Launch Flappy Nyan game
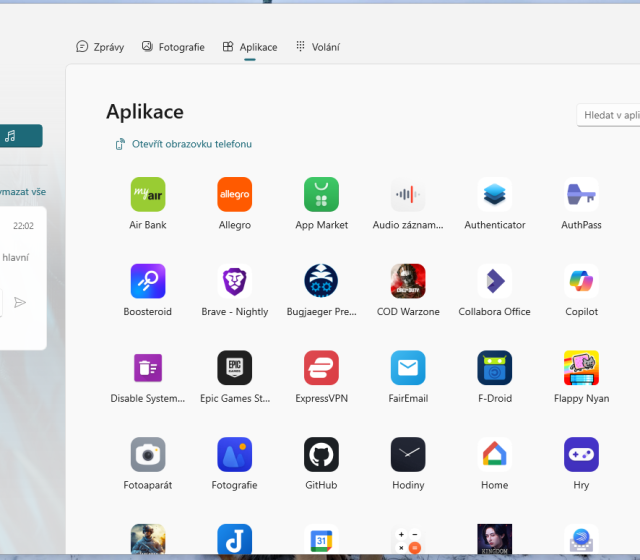The image size is (640, 560). tap(581, 368)
